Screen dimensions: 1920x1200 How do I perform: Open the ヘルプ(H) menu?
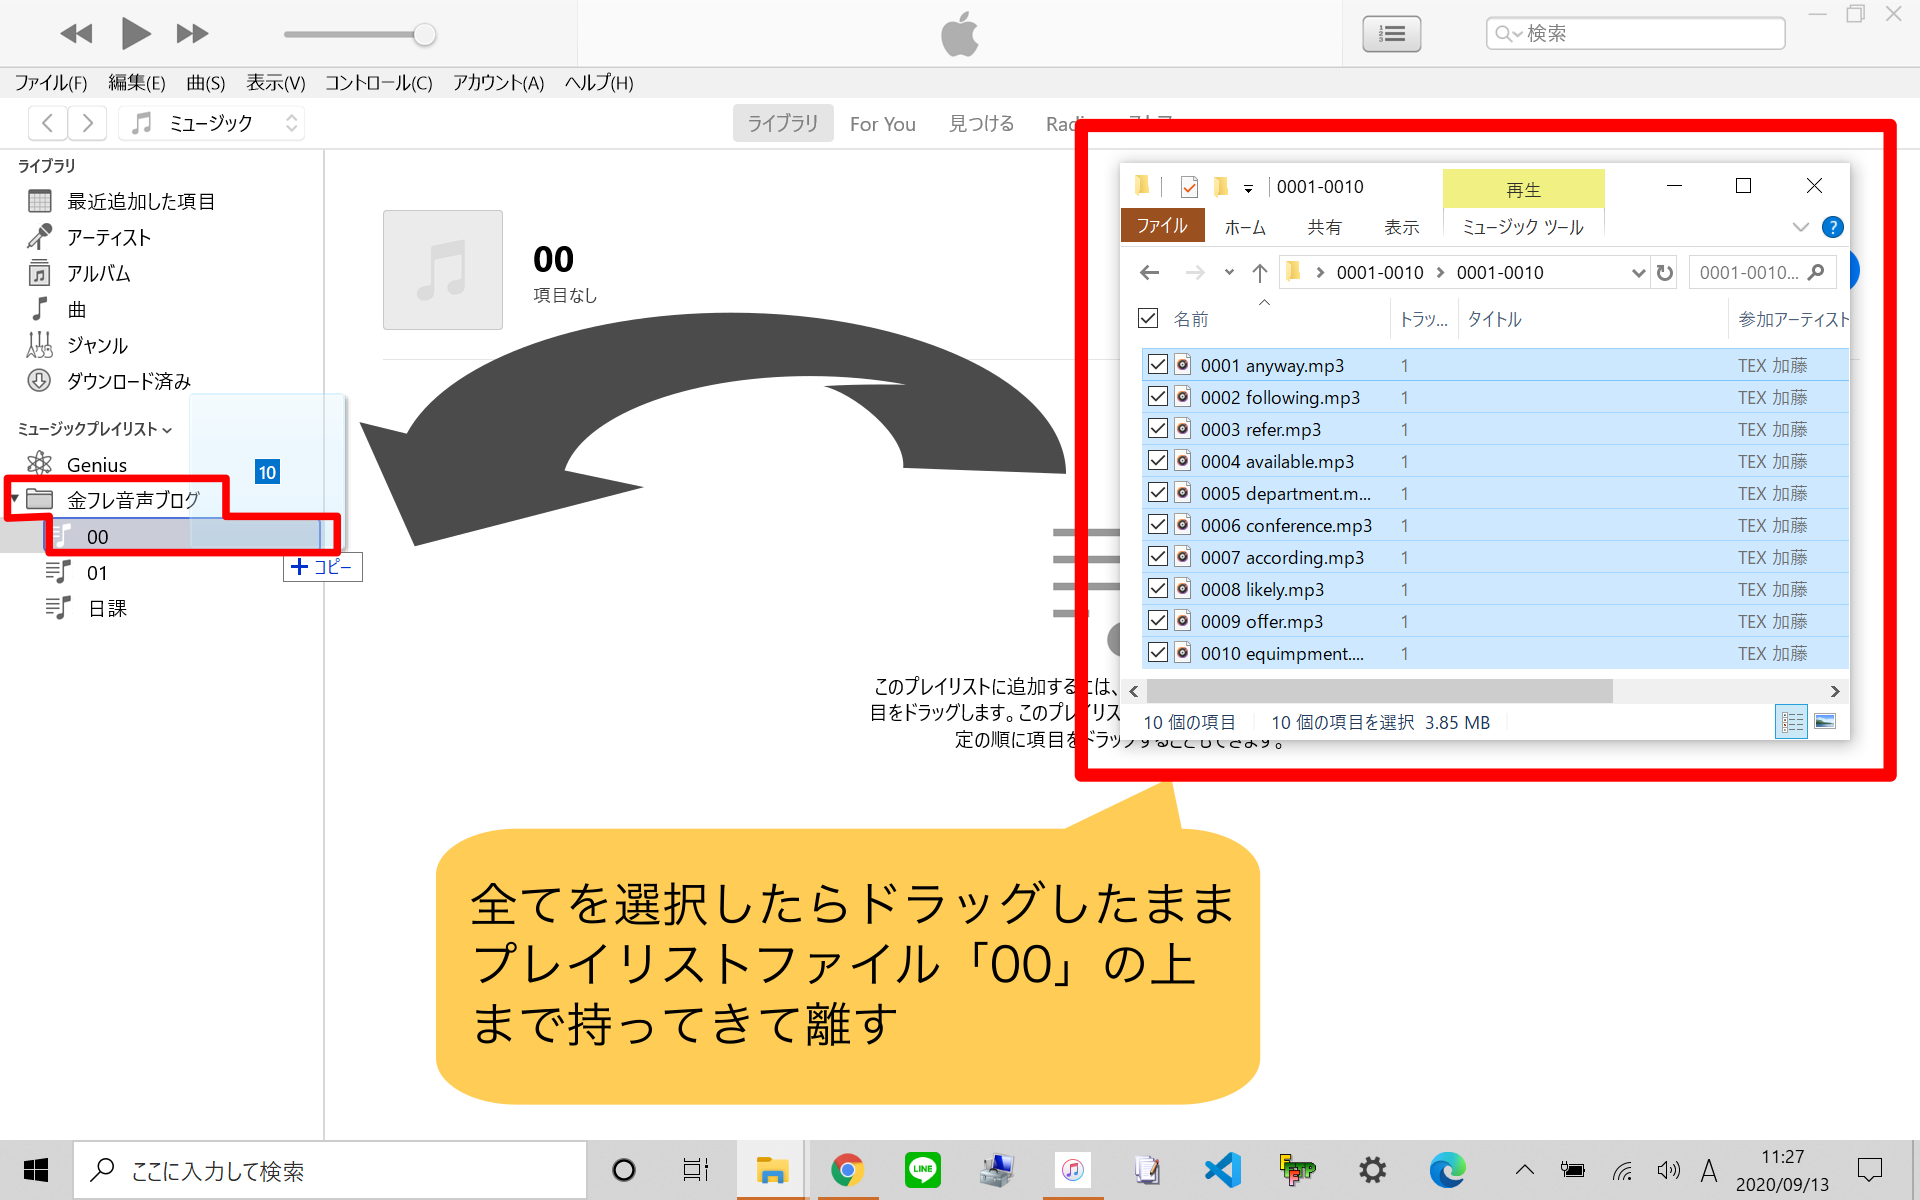click(599, 83)
